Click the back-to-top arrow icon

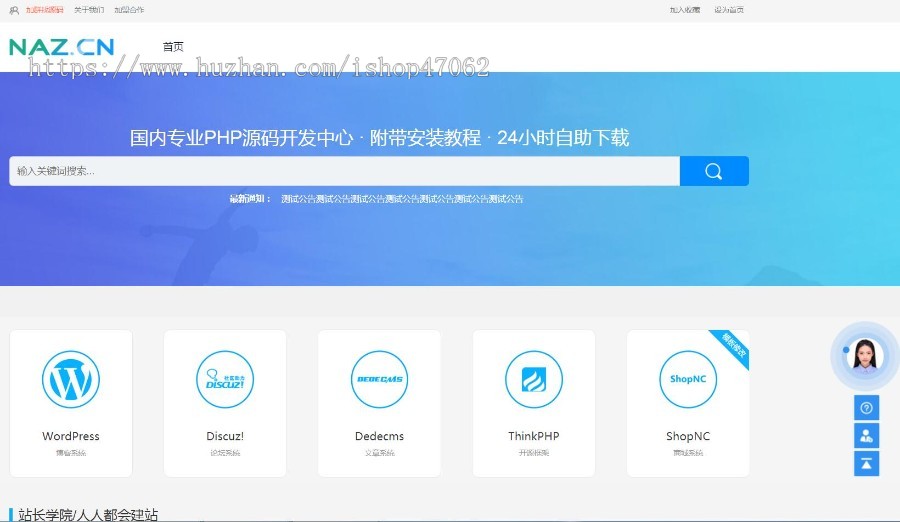867,463
